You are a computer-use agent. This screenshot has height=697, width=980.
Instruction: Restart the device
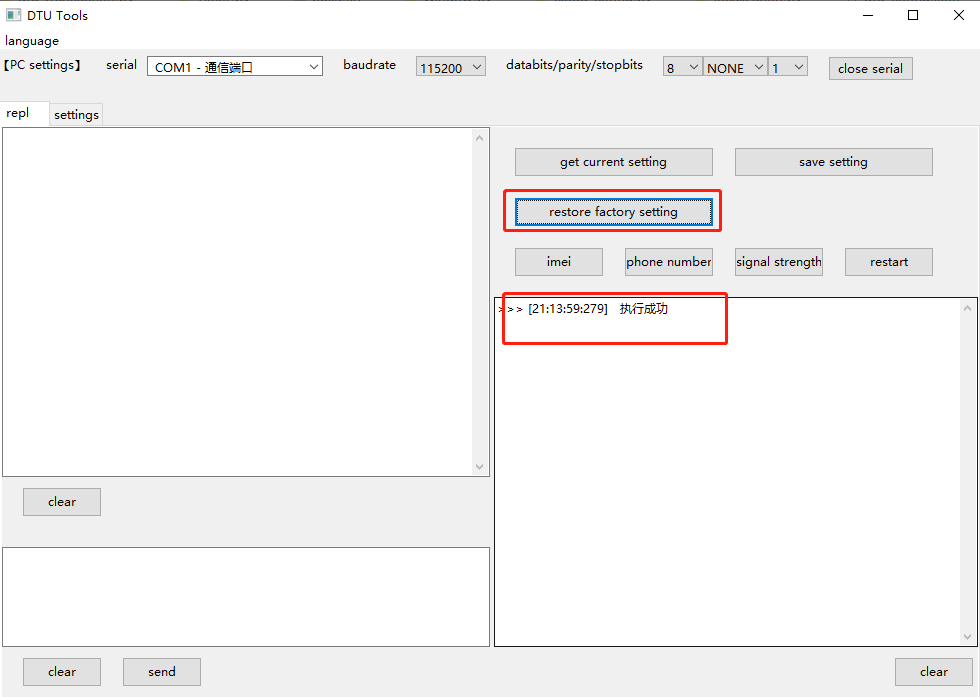888,261
